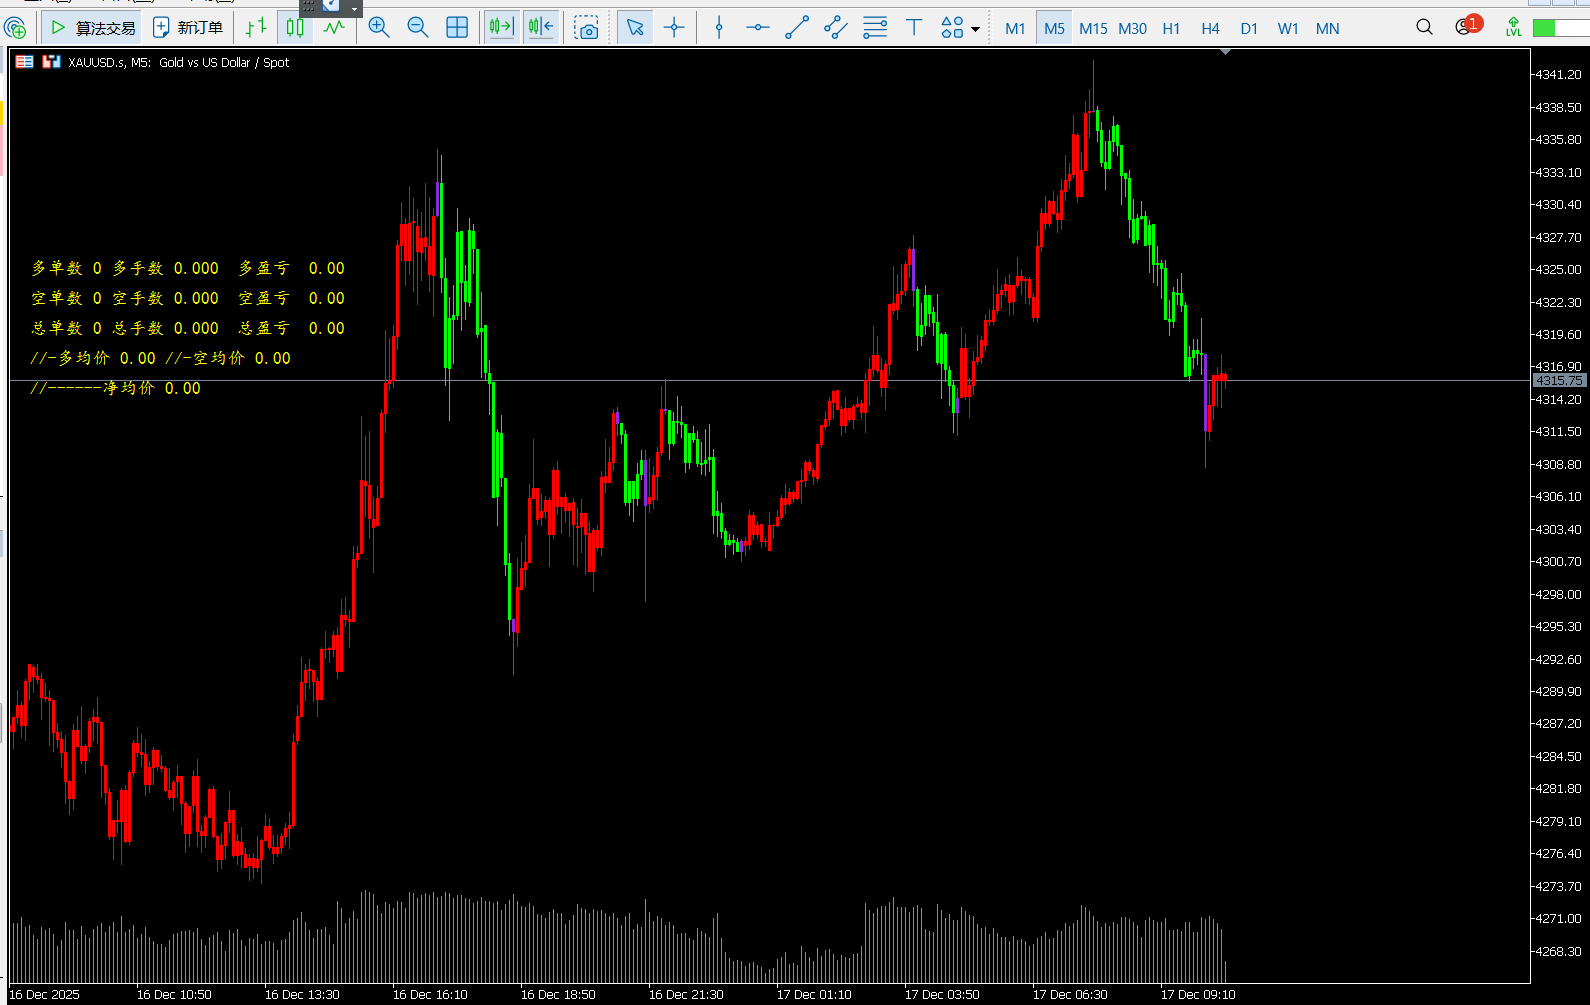
Task: Tile chart windows with the grid icon
Action: [457, 28]
